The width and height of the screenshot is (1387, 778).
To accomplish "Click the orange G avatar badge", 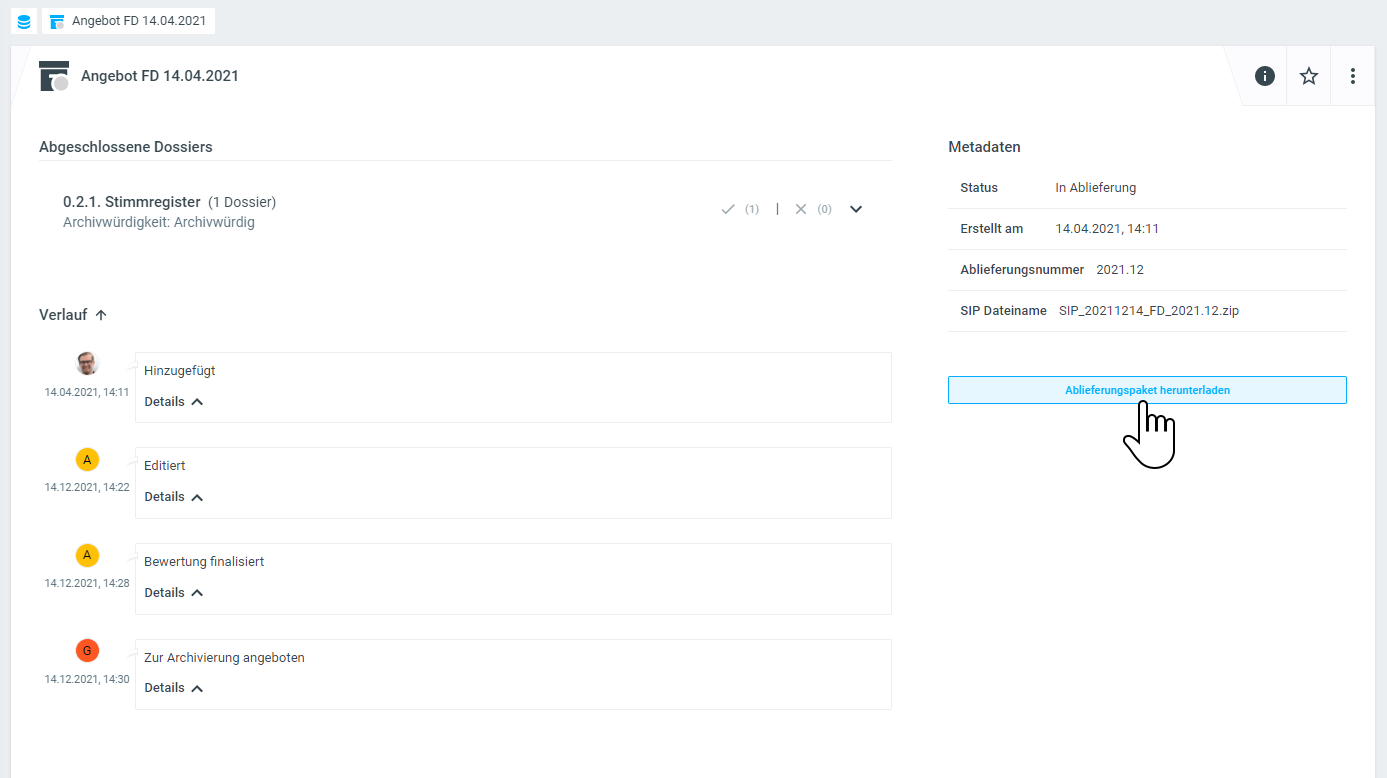I will point(87,651).
